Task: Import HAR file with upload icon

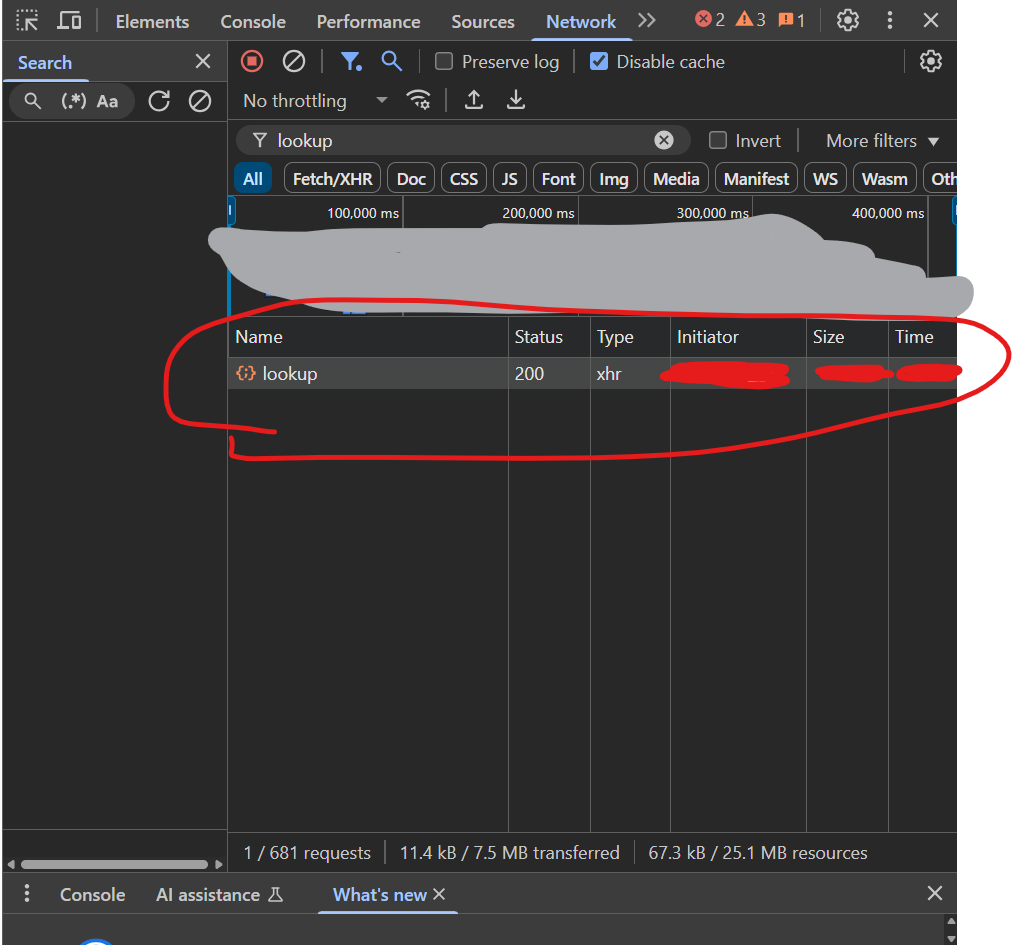Action: (x=474, y=100)
